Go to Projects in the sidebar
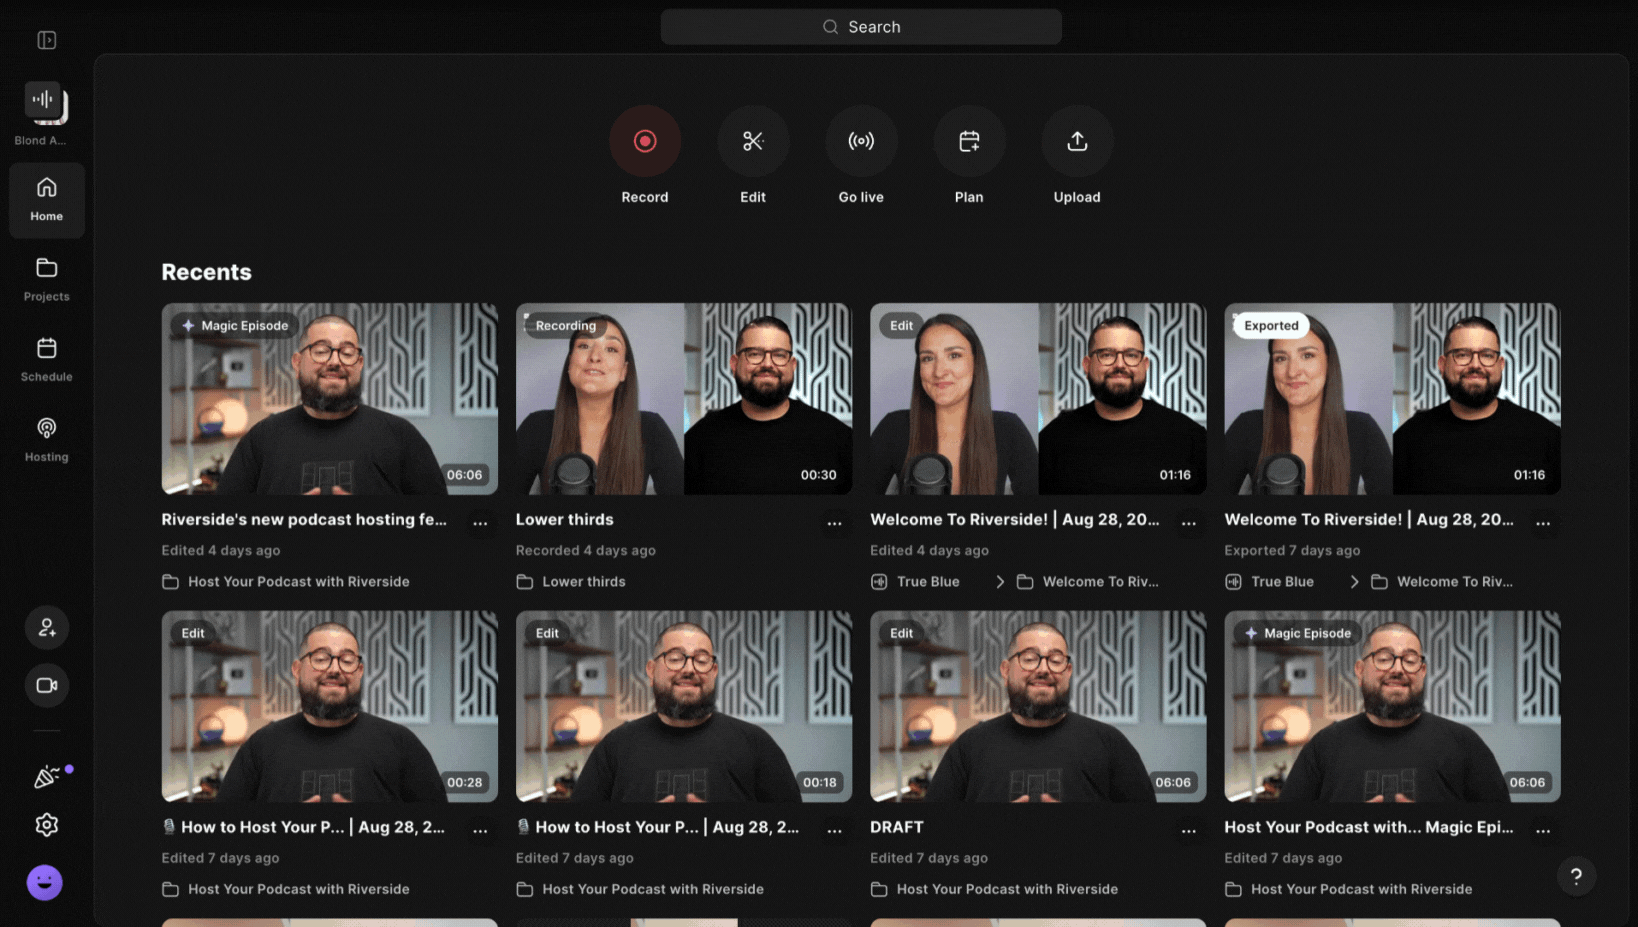Viewport: 1638px width, 927px height. click(x=47, y=279)
